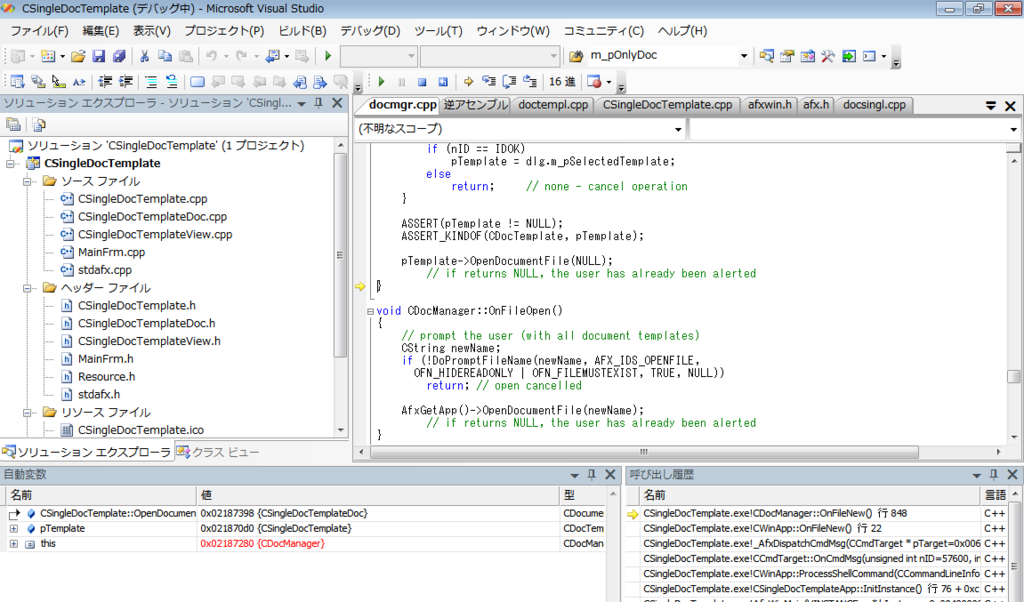Screen dimensions: 1024x602
Task: Click the Step Out icon
Action: pos(530,82)
